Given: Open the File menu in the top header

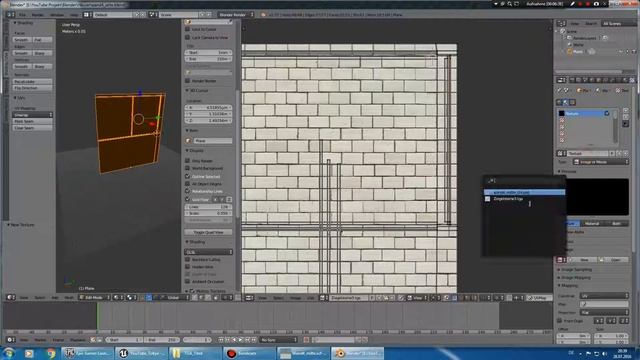Looking at the screenshot, I should click(22, 15).
